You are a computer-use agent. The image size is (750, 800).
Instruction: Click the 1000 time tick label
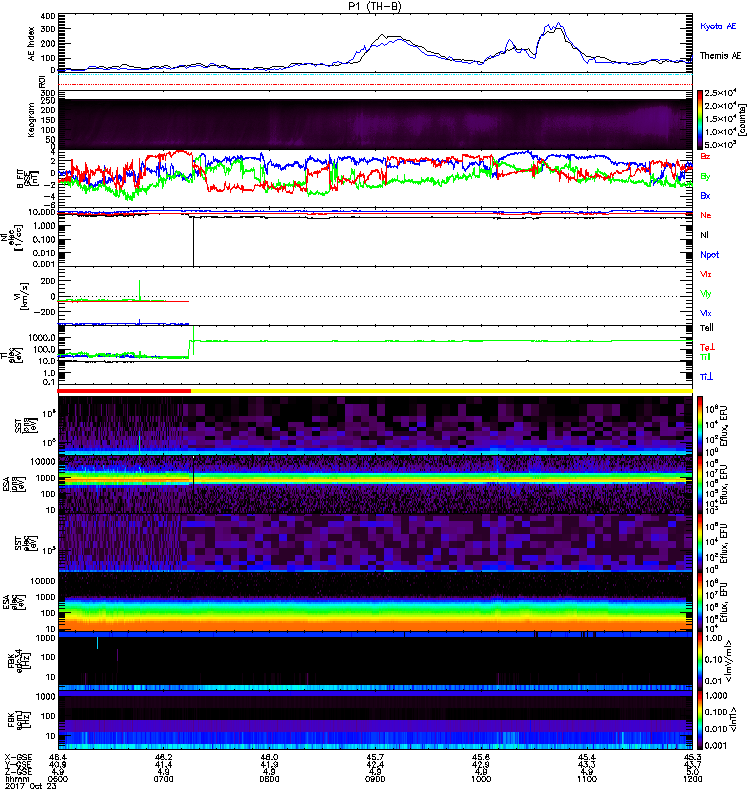481,779
